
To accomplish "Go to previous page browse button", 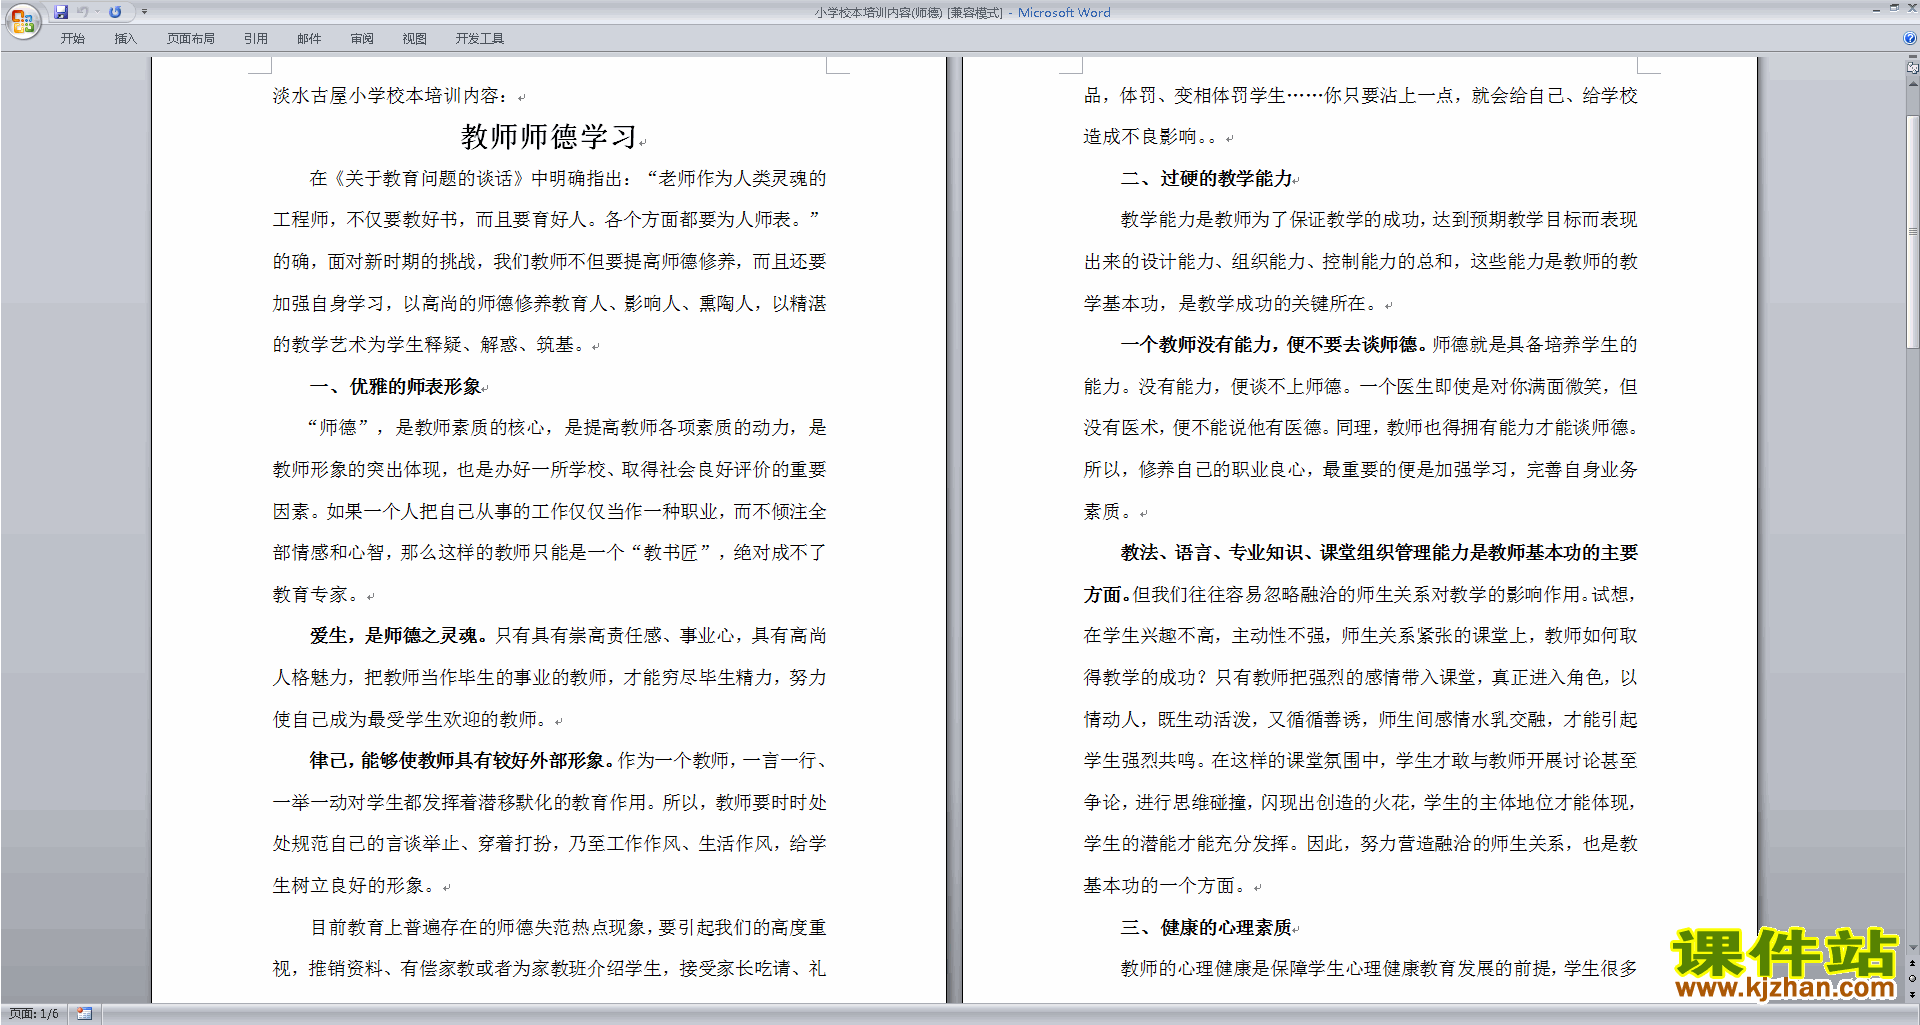I will [1912, 963].
